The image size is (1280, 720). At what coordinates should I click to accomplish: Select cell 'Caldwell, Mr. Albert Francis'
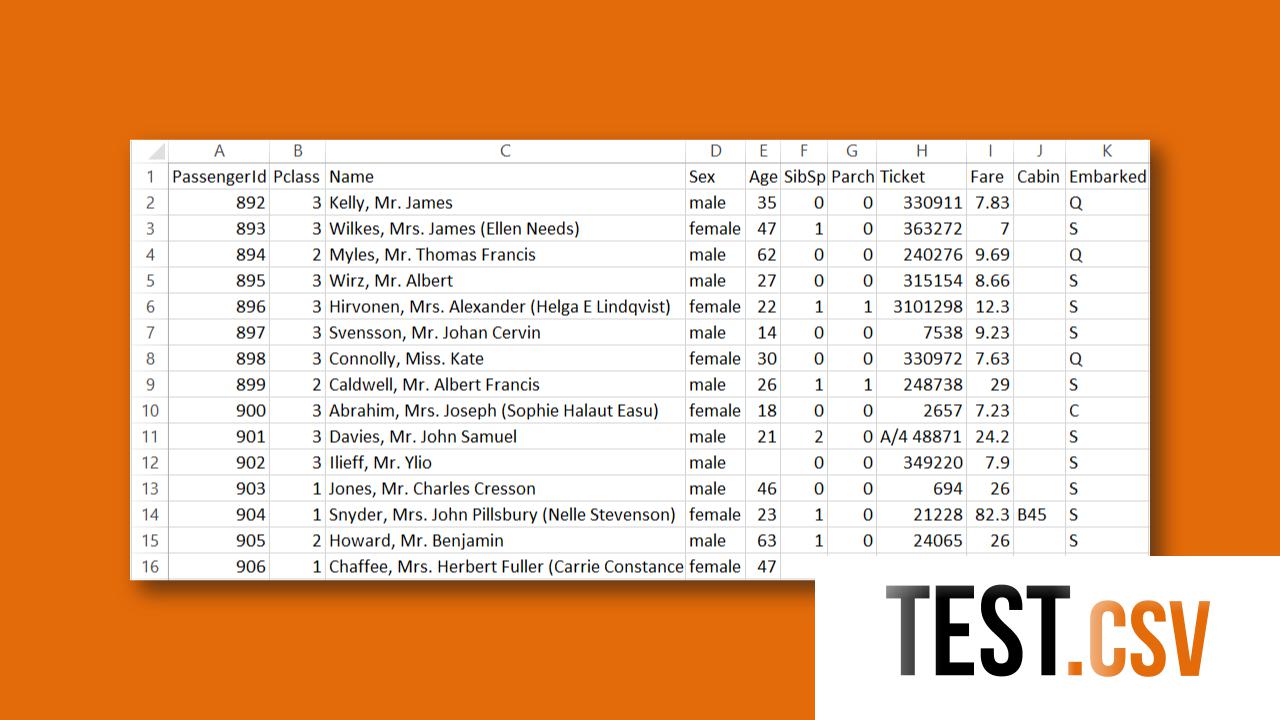point(505,384)
